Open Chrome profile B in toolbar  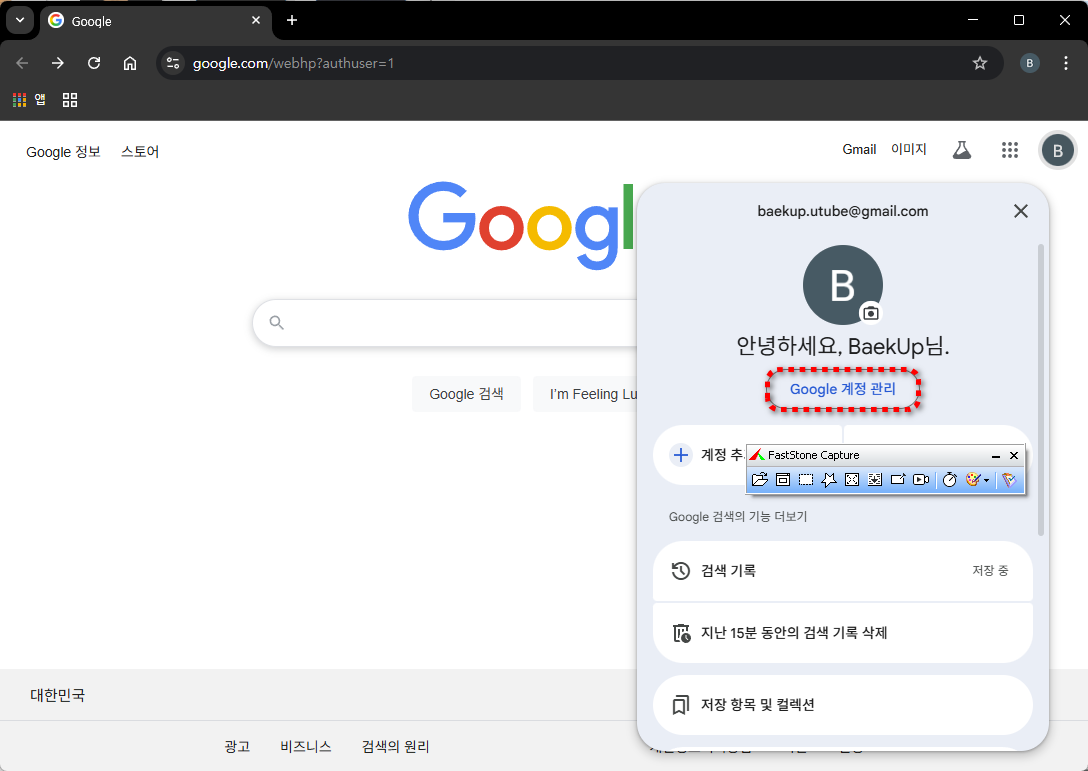tap(1030, 63)
